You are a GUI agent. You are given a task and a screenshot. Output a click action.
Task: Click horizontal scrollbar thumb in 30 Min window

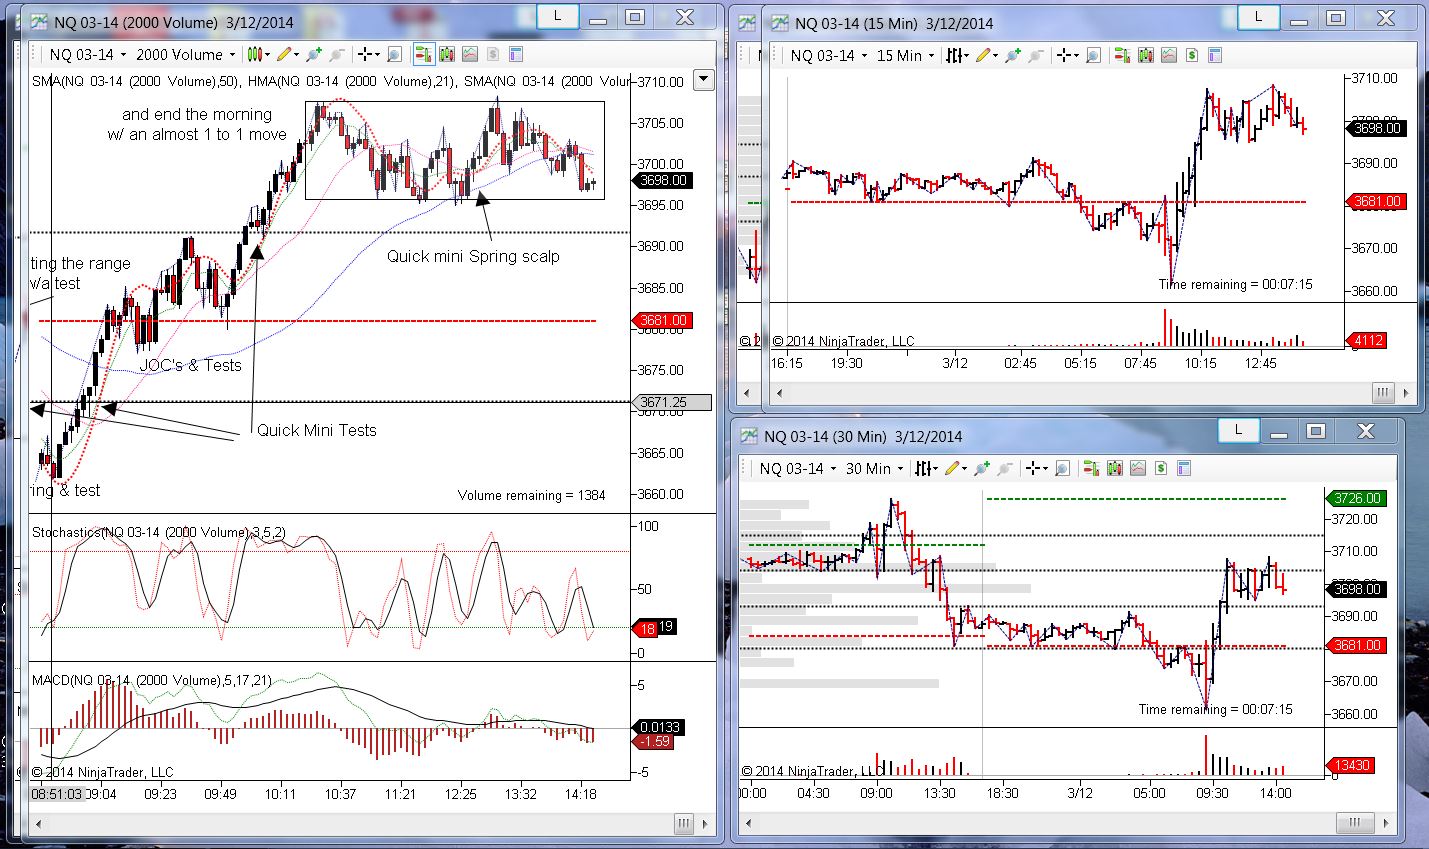coord(1354,823)
